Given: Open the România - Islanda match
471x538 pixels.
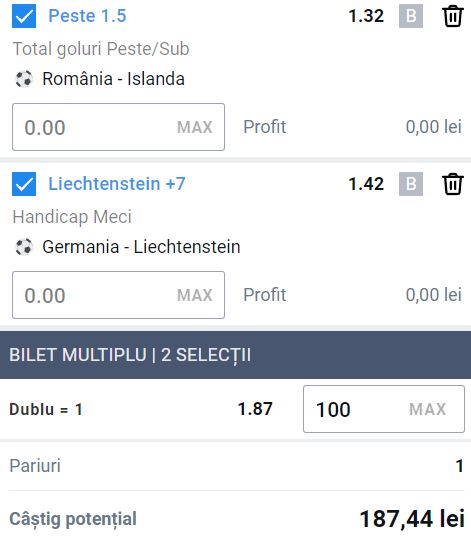Looking at the screenshot, I should pyautogui.click(x=113, y=79).
